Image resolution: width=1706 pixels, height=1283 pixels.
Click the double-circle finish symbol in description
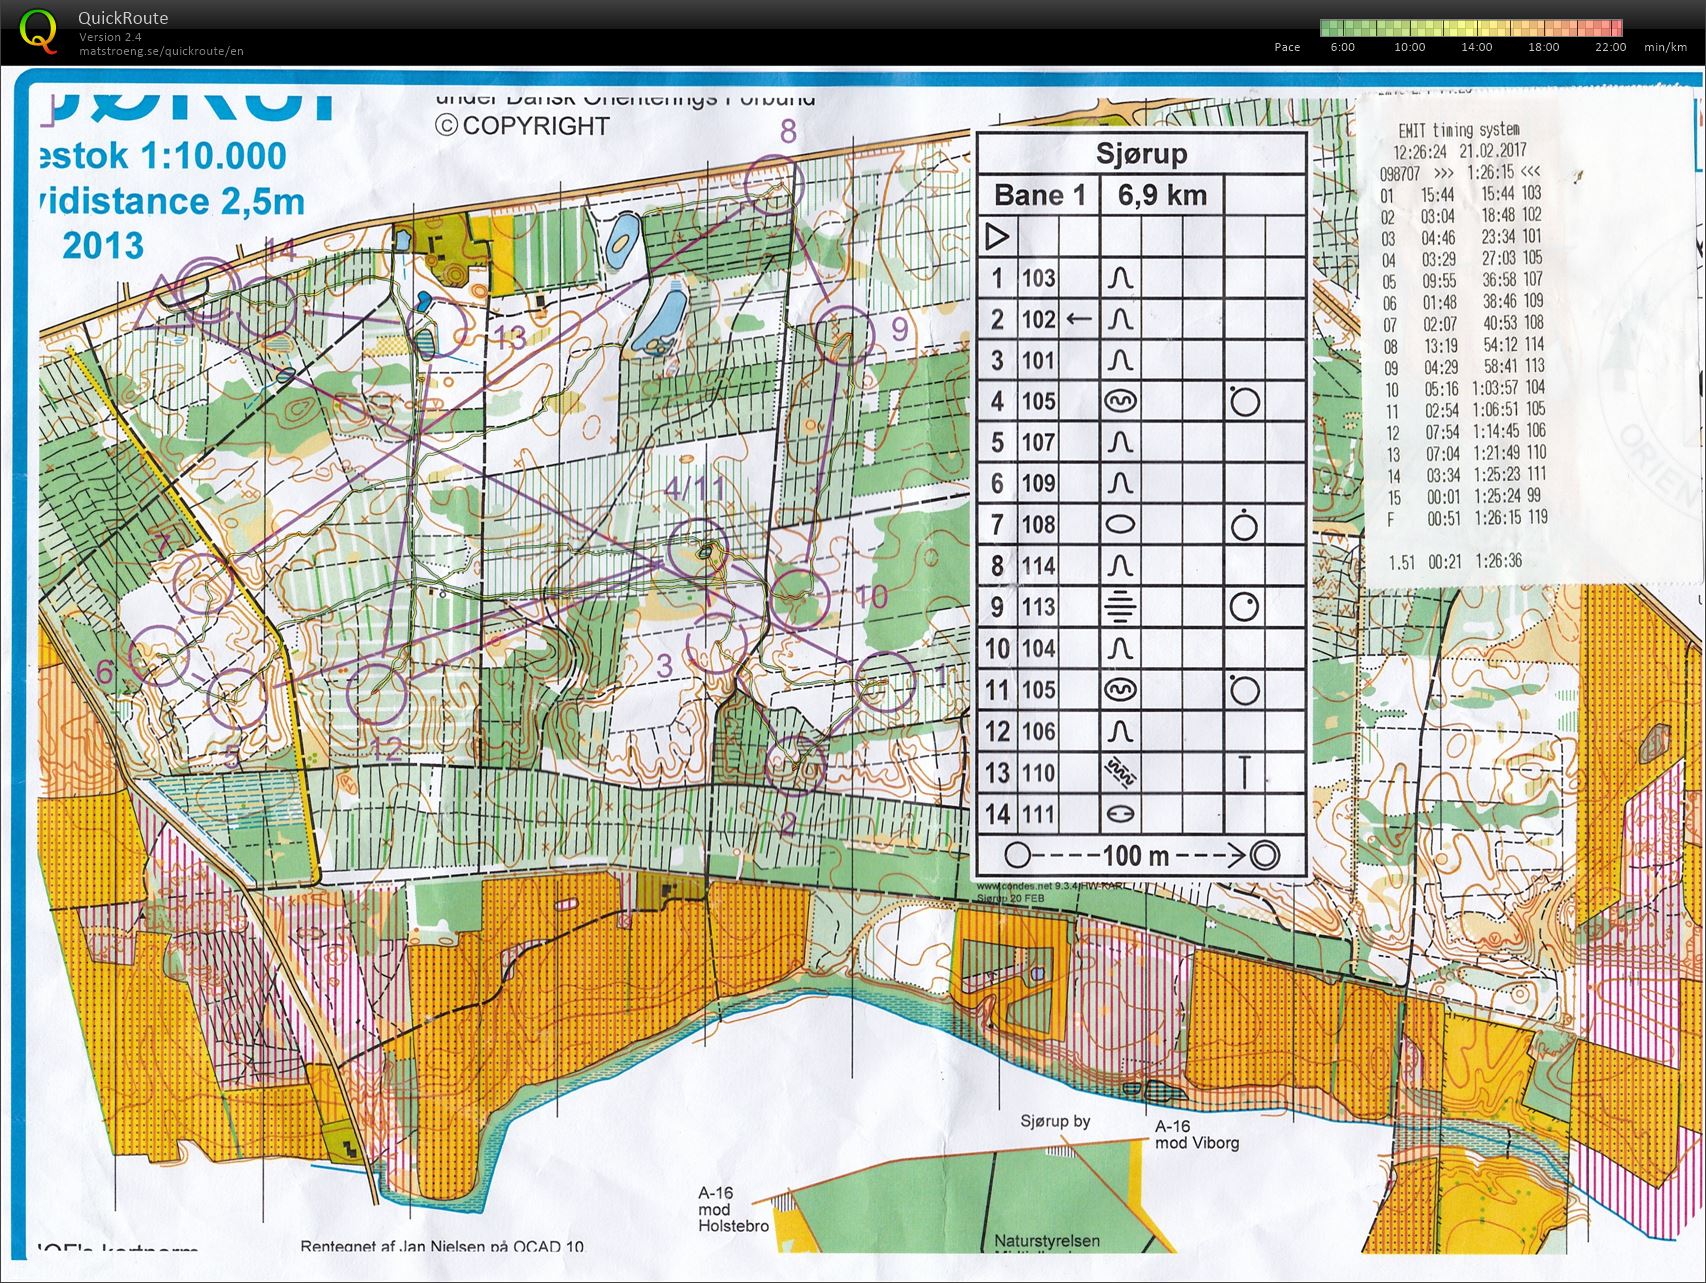pos(1264,855)
